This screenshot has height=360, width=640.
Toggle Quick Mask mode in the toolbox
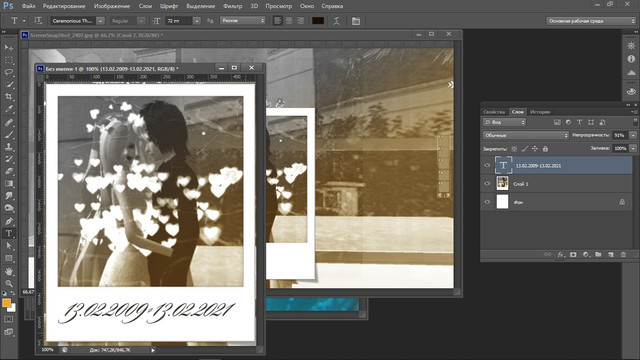pos(9,319)
